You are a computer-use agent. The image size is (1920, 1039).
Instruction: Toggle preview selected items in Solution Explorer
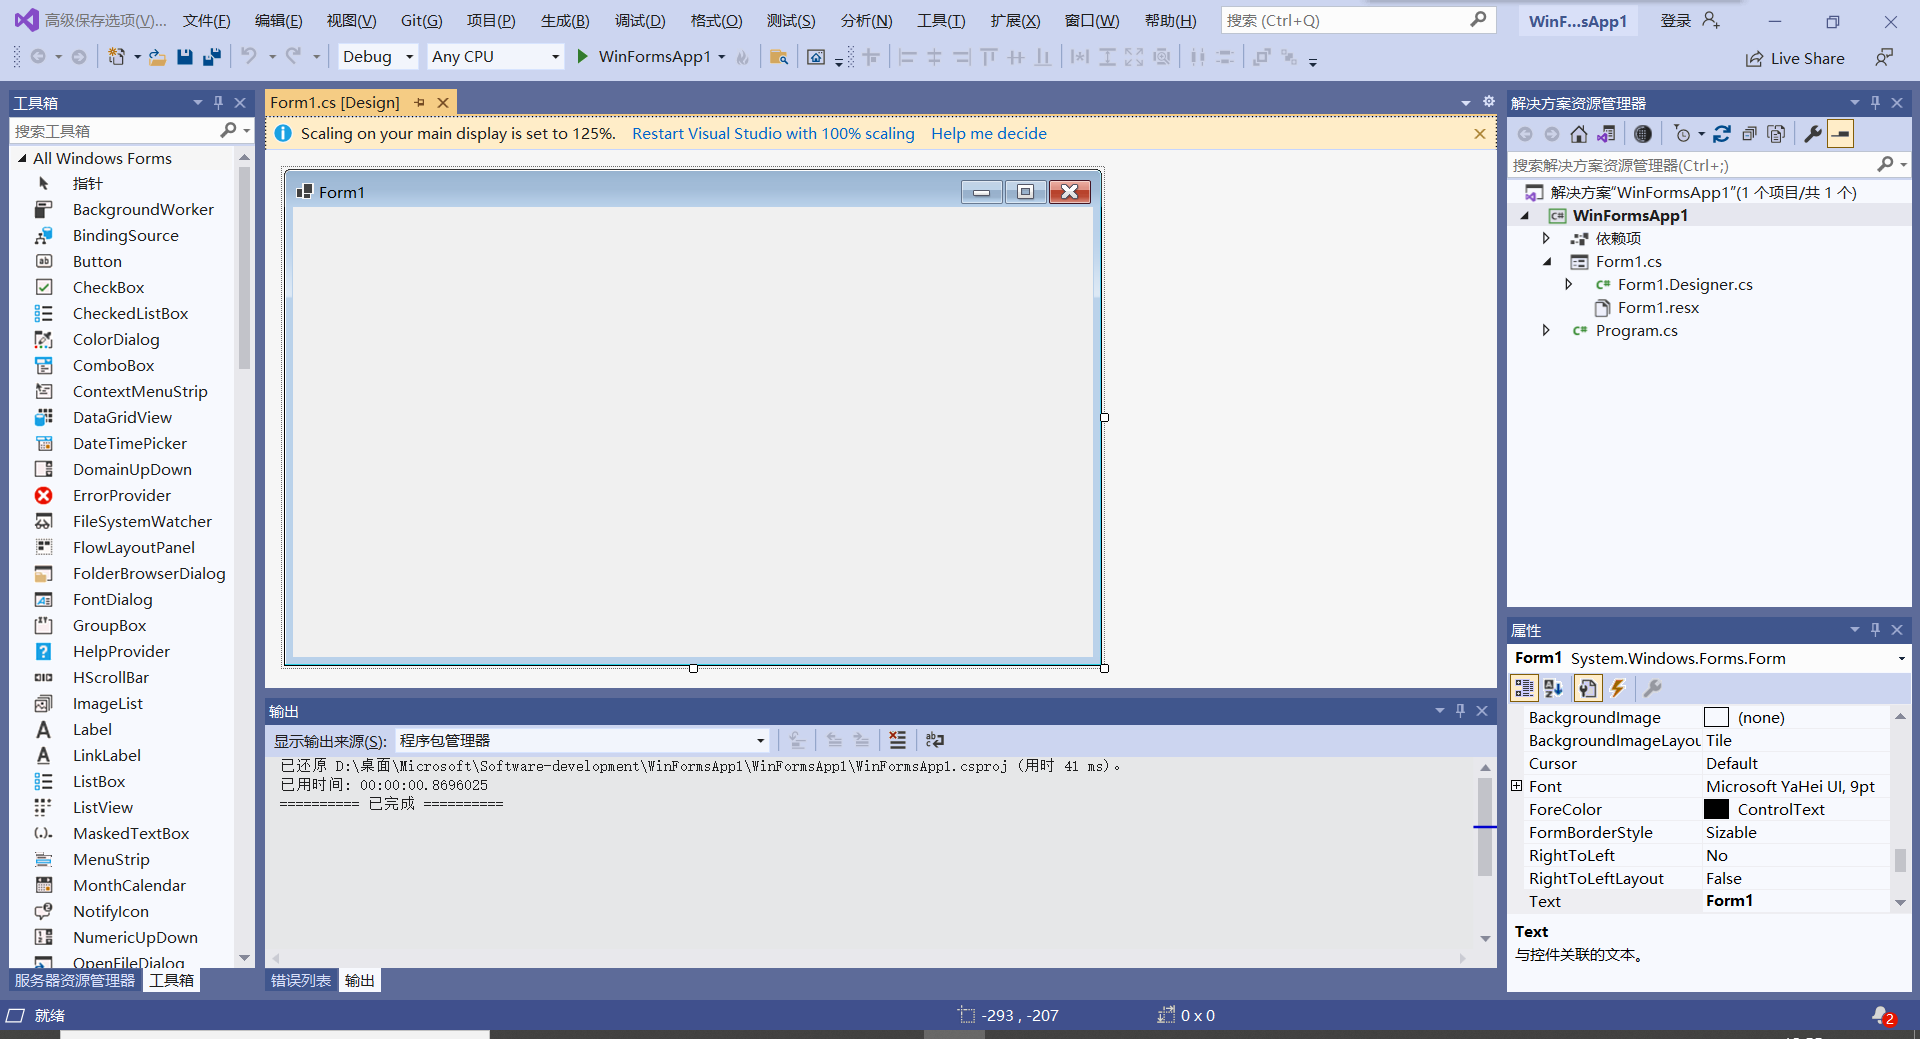1841,134
